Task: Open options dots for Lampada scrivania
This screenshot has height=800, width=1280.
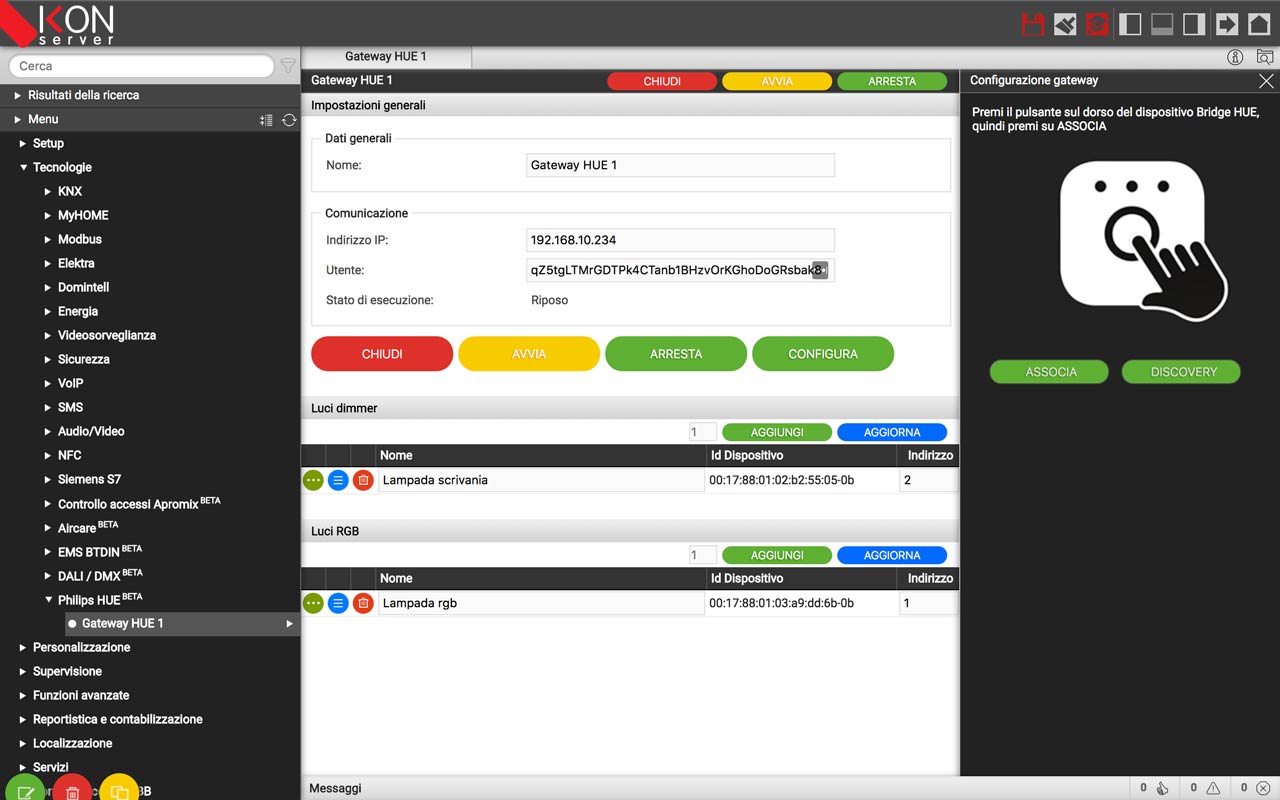Action: [x=313, y=481]
